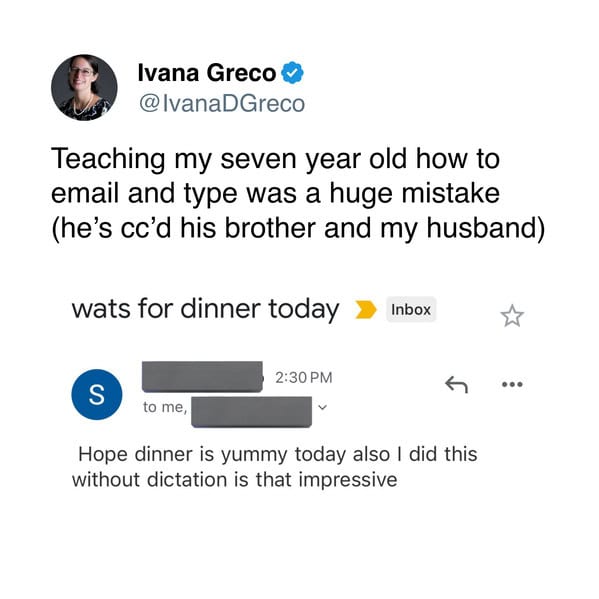Click the "(he's cc'd his brother" line
The height and width of the screenshot is (599, 599).
point(298,228)
